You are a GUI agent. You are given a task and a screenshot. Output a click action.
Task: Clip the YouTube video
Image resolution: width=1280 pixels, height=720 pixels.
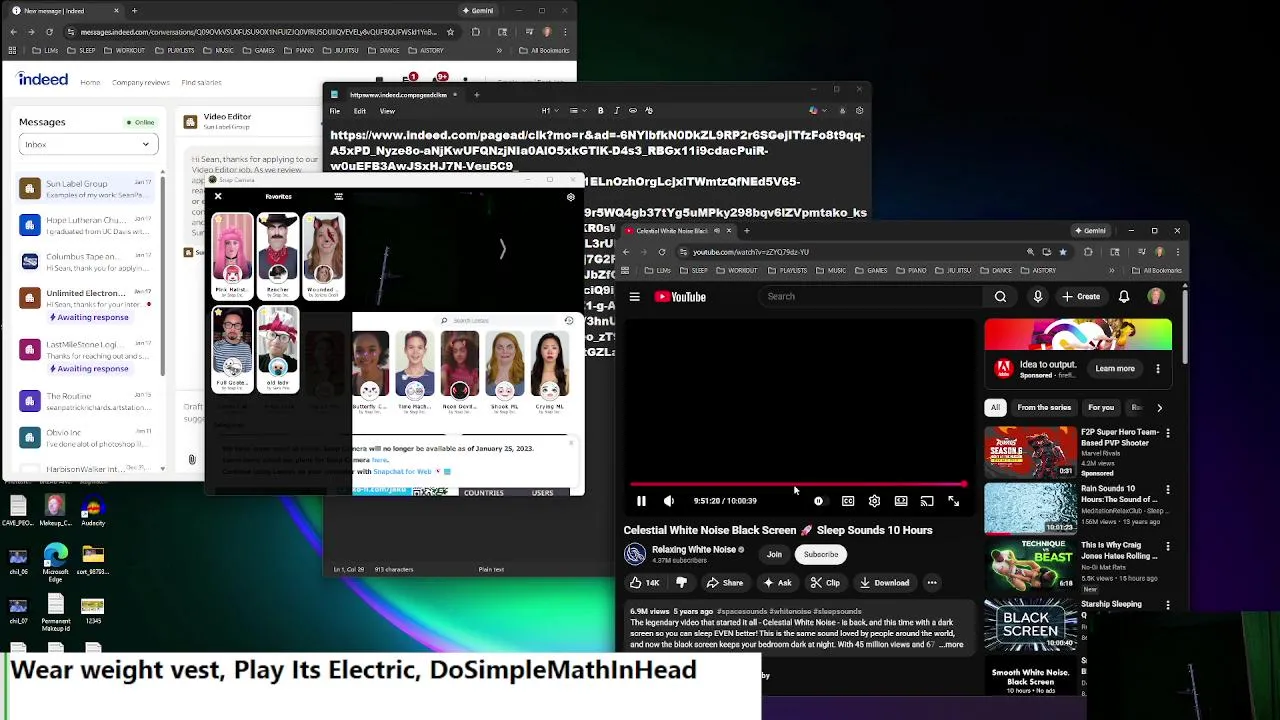tap(825, 583)
